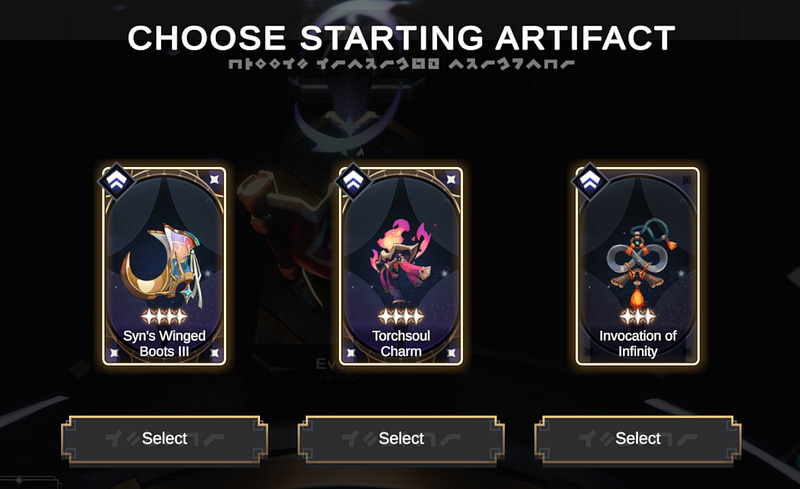Click the runic subtitle under the heading
The image size is (800, 489).
pyautogui.click(x=401, y=64)
